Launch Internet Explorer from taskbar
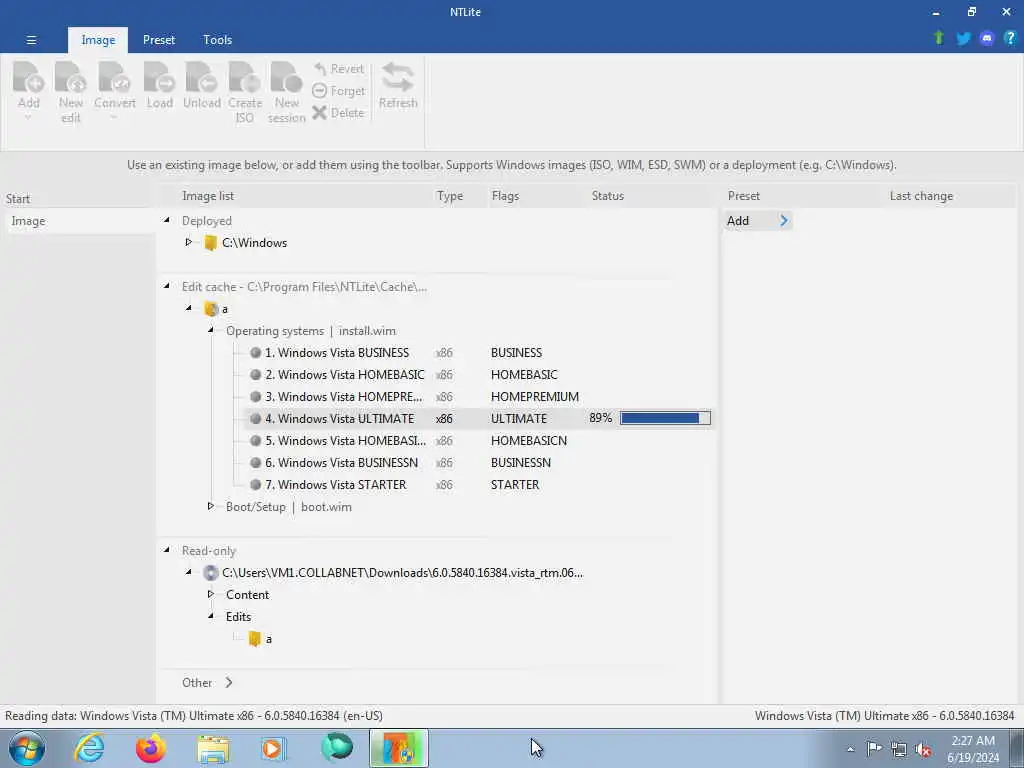 click(x=88, y=748)
